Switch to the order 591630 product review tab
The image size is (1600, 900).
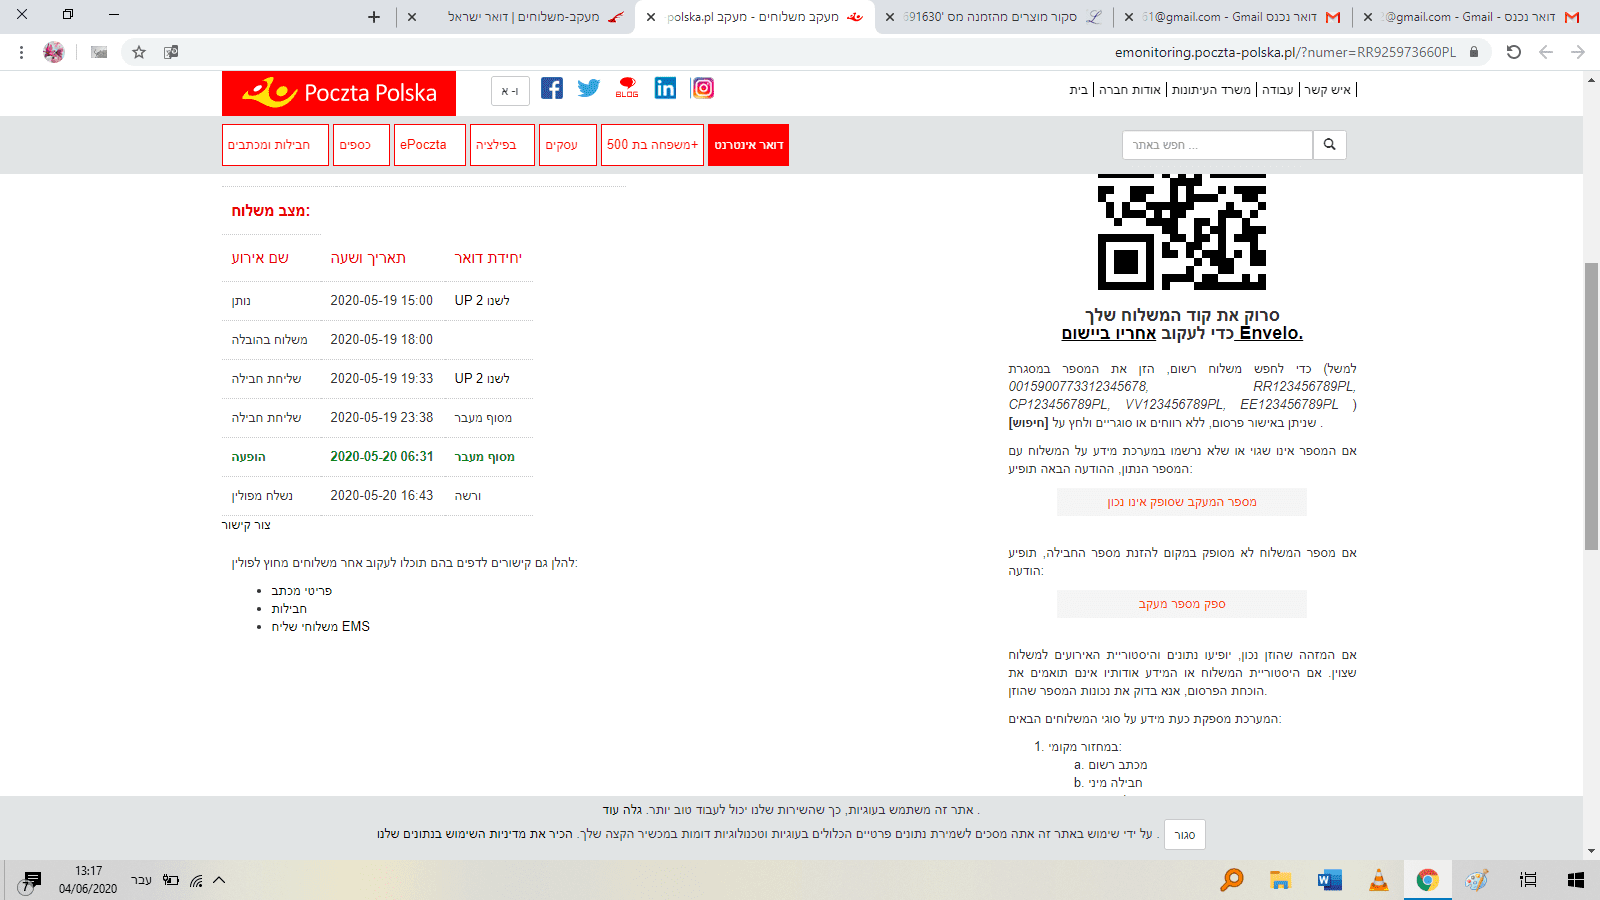(x=990, y=17)
